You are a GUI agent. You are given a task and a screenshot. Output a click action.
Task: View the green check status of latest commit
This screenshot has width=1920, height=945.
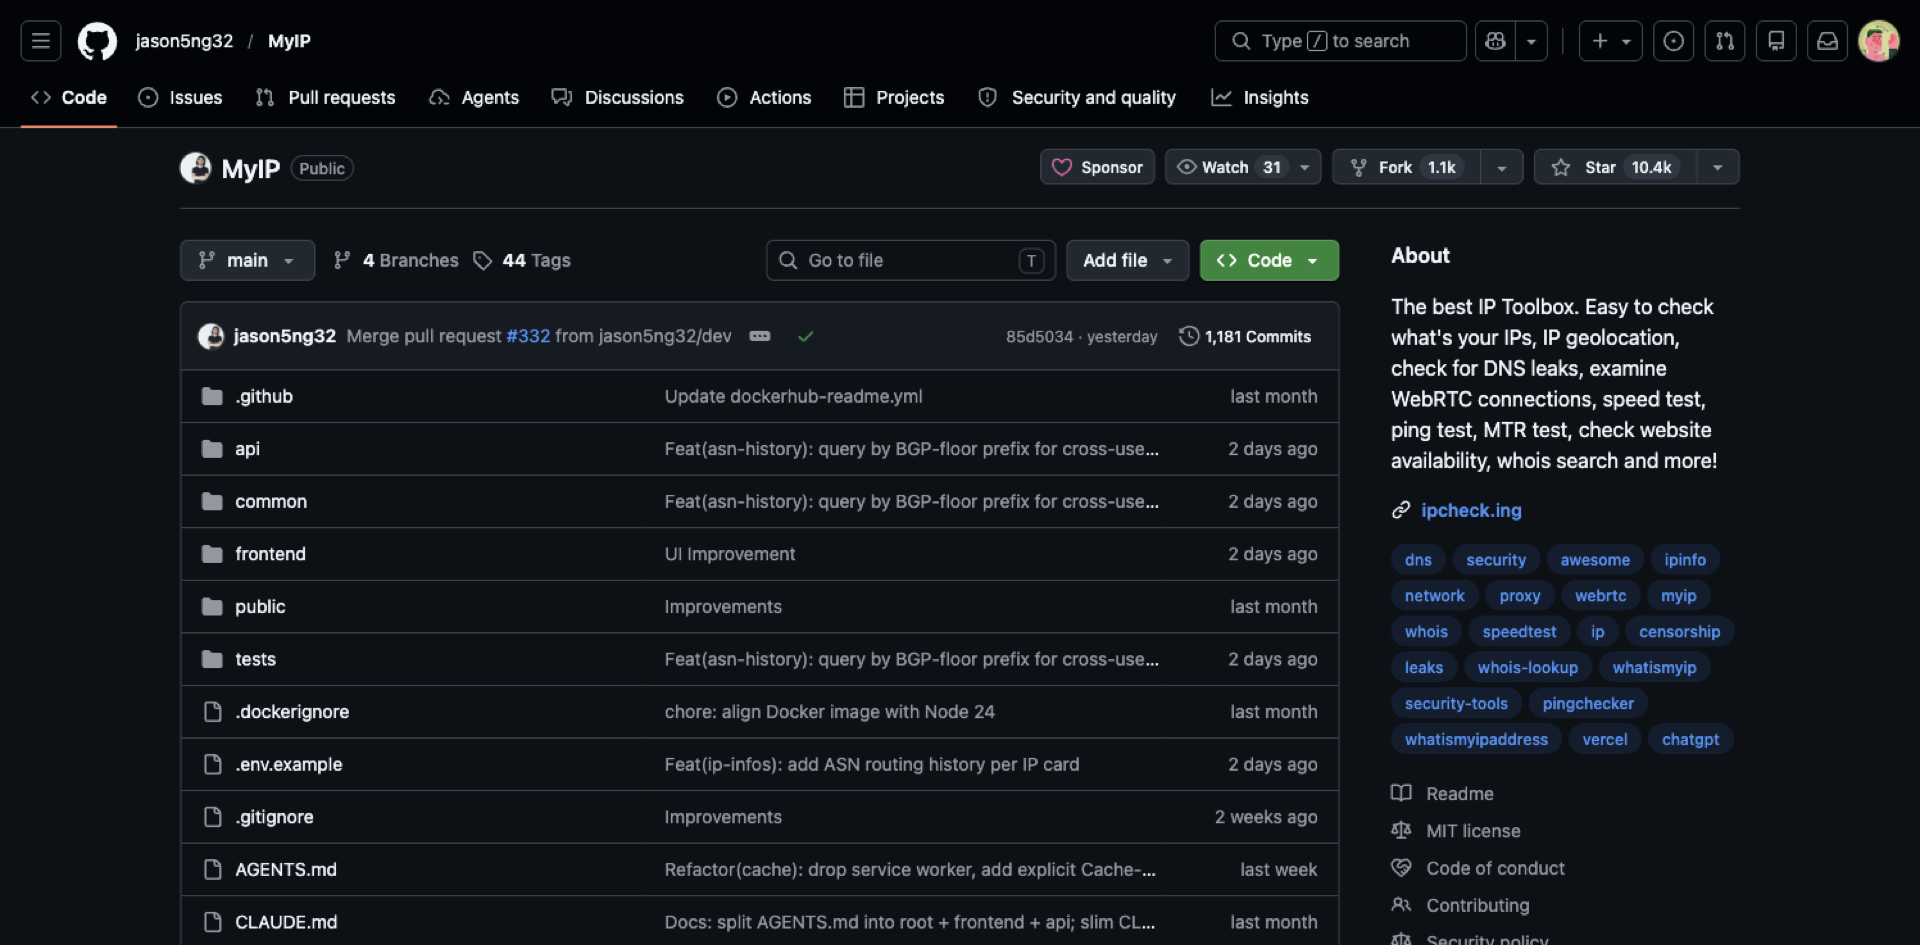[x=806, y=336]
